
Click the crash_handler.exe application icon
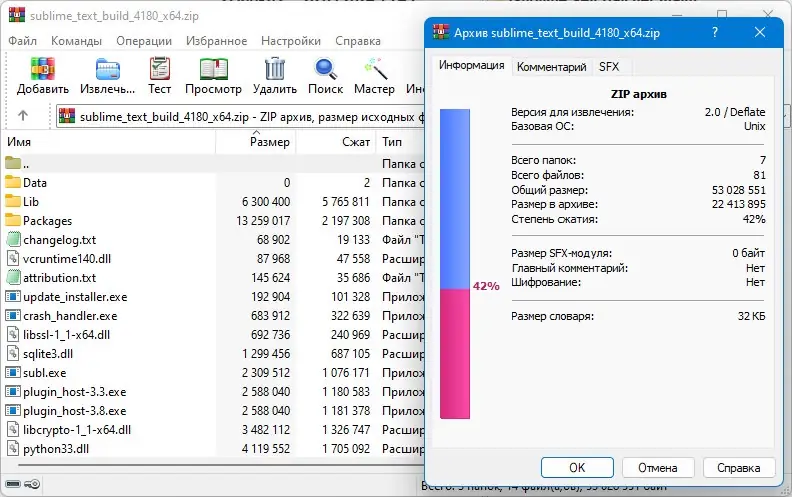[x=13, y=316]
